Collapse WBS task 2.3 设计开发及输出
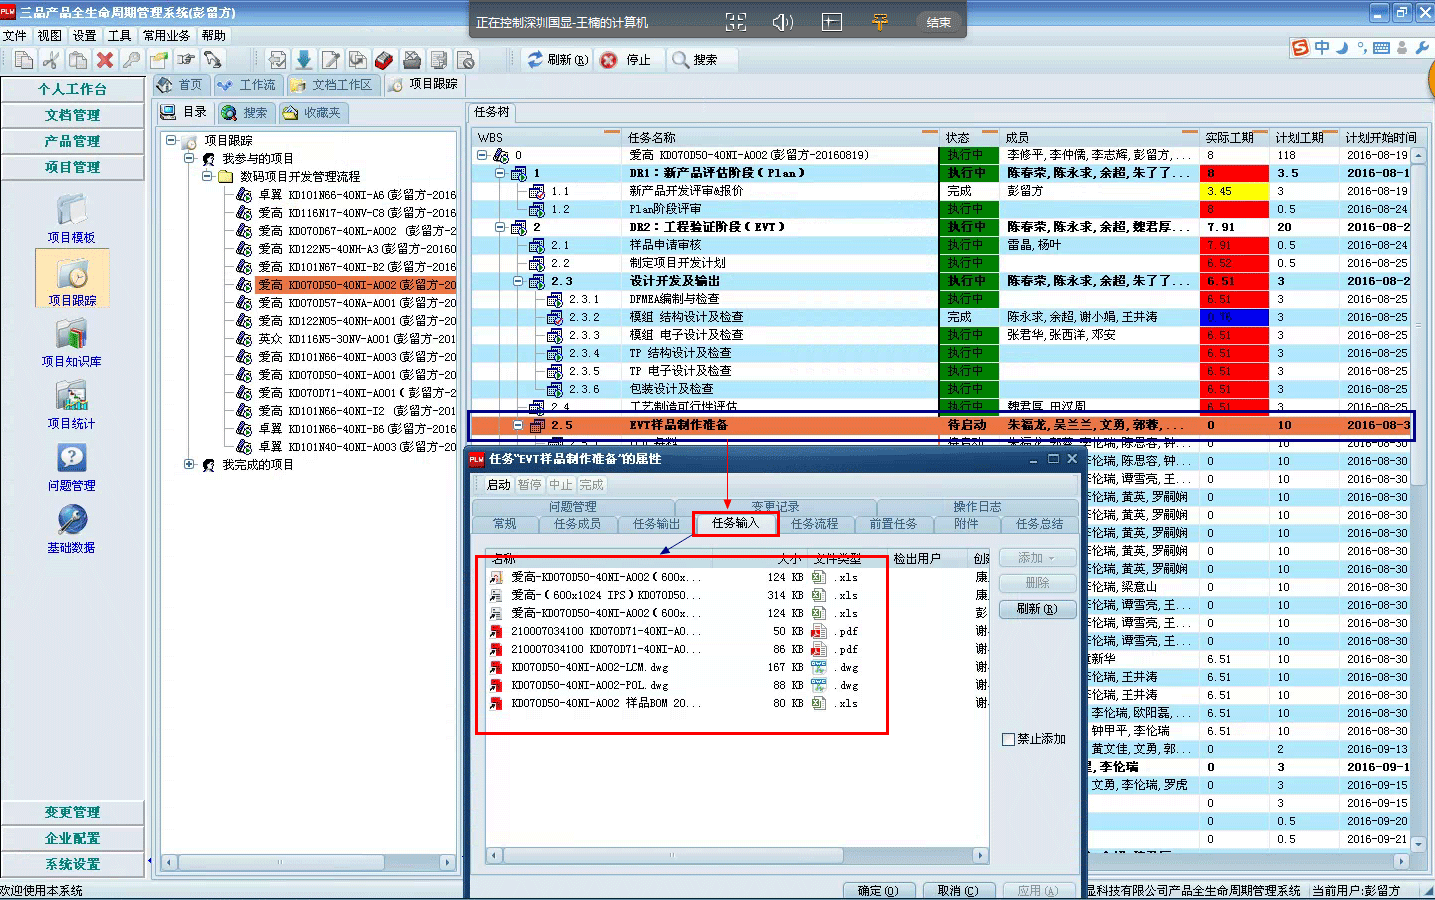Image resolution: width=1435 pixels, height=900 pixels. click(519, 281)
